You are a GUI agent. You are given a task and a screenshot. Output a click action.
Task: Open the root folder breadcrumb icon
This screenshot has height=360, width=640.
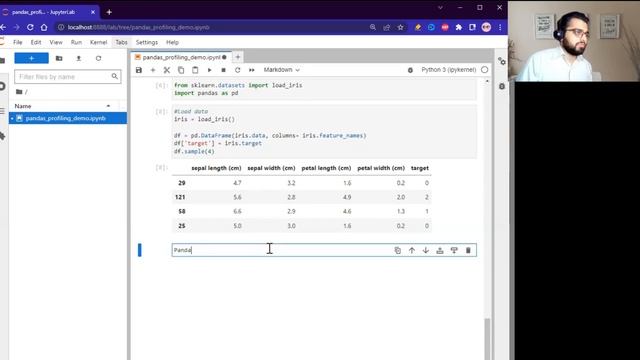[19, 92]
